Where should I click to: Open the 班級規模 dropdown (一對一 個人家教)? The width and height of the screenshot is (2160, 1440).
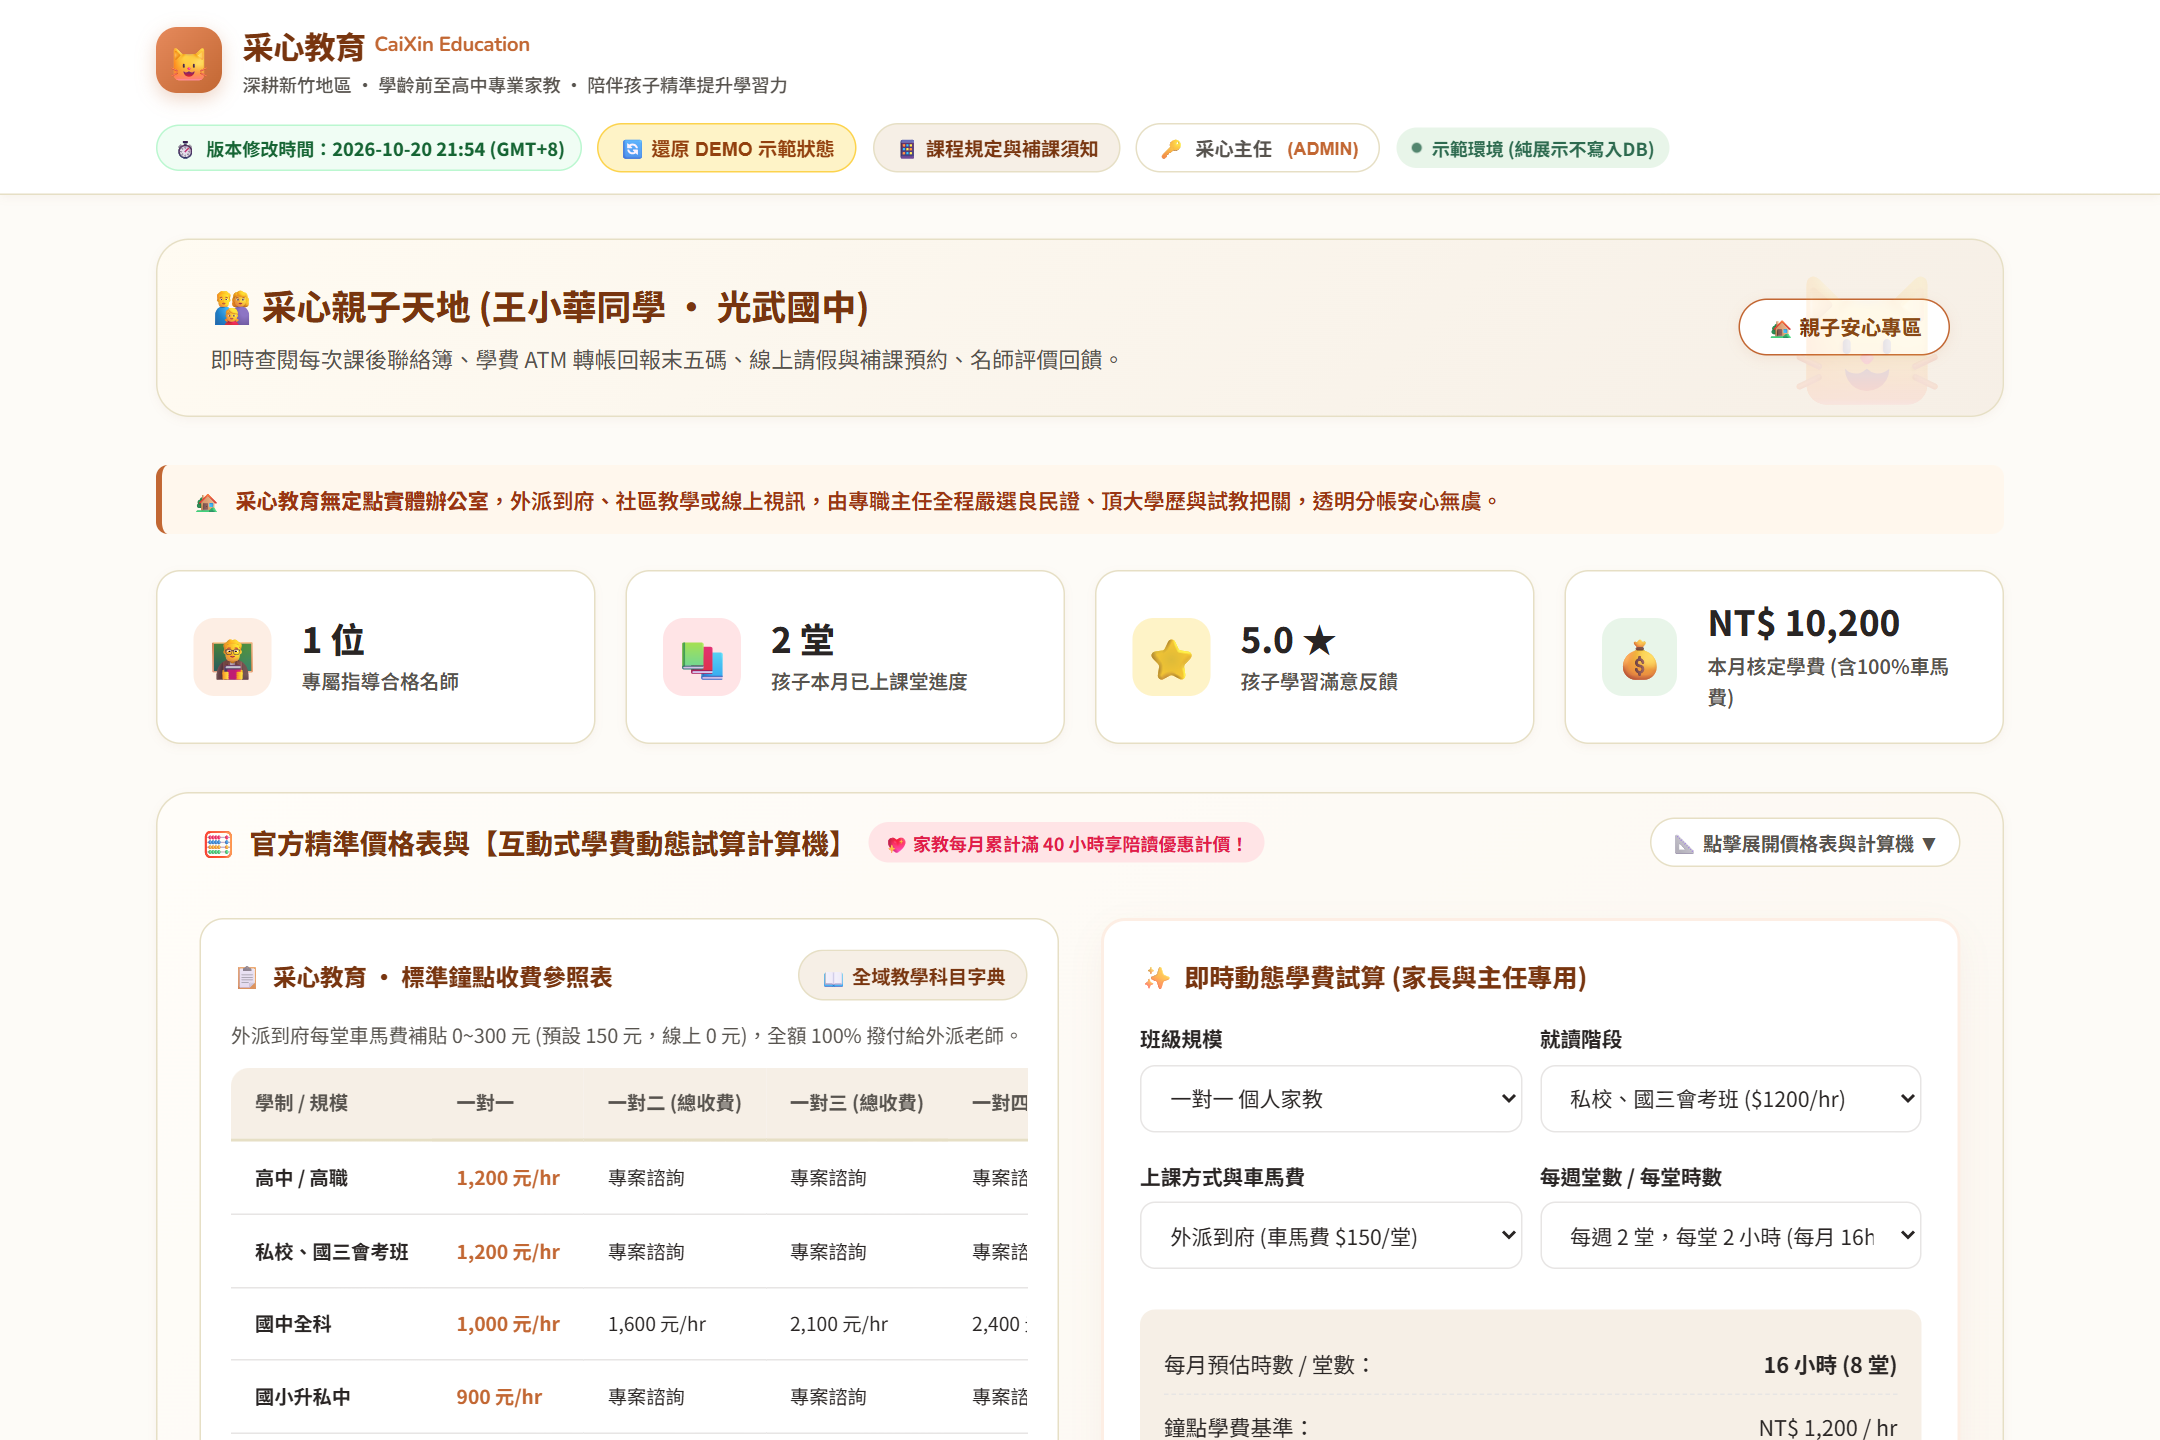pyautogui.click(x=1331, y=1099)
